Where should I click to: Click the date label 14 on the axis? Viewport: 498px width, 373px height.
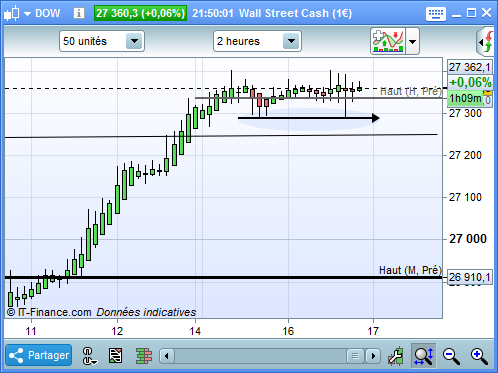(x=195, y=331)
